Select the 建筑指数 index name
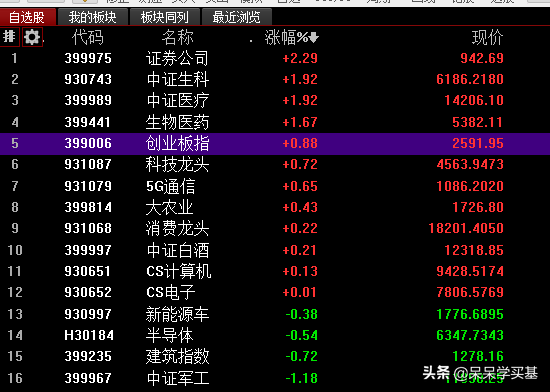This screenshot has width=550, height=392. click(x=177, y=357)
